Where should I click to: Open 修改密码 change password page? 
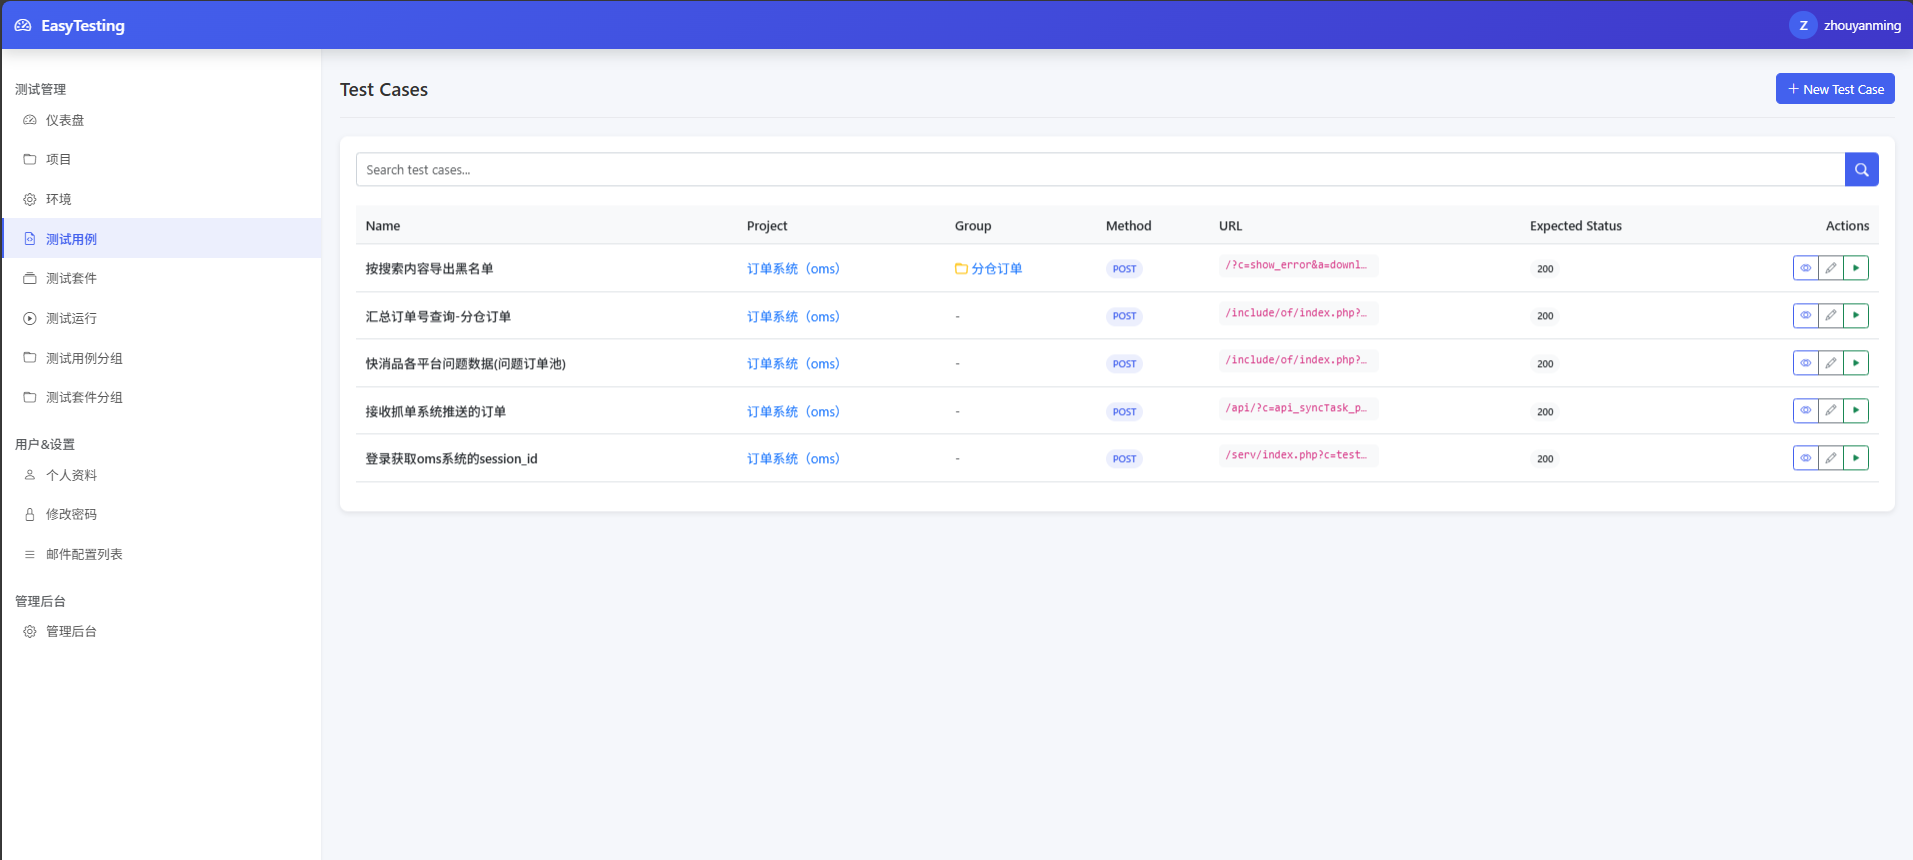[x=161, y=514]
